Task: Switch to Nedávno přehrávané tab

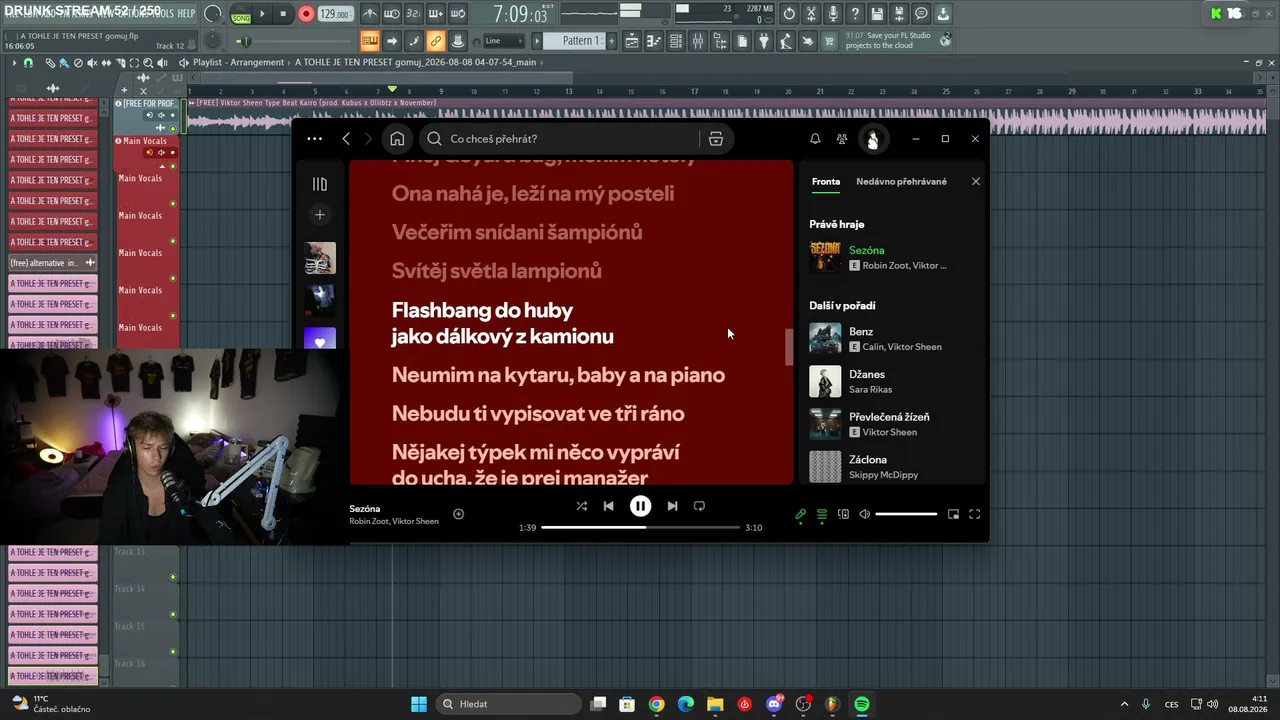Action: coord(901,182)
